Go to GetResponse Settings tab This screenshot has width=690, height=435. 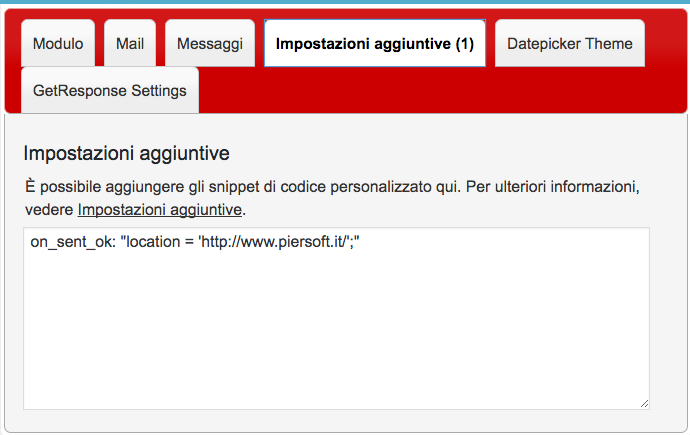click(x=110, y=91)
